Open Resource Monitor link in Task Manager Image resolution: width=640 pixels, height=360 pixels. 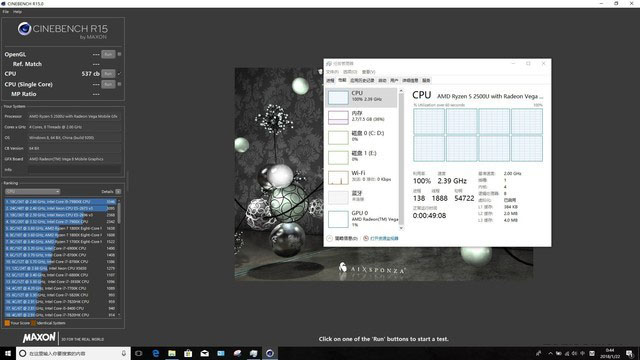pos(384,238)
